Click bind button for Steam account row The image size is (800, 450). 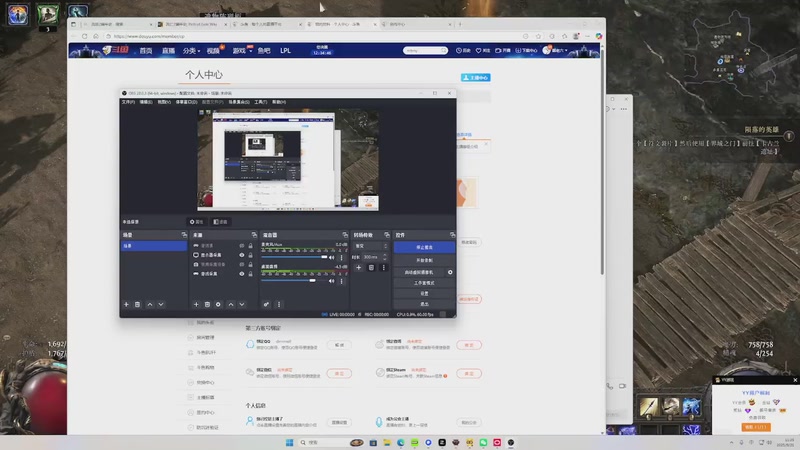pyautogui.click(x=469, y=374)
